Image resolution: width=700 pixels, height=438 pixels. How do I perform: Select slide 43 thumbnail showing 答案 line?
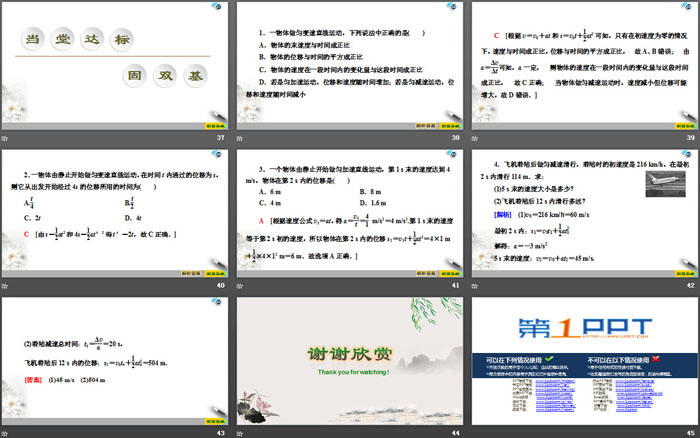pyautogui.click(x=115, y=361)
